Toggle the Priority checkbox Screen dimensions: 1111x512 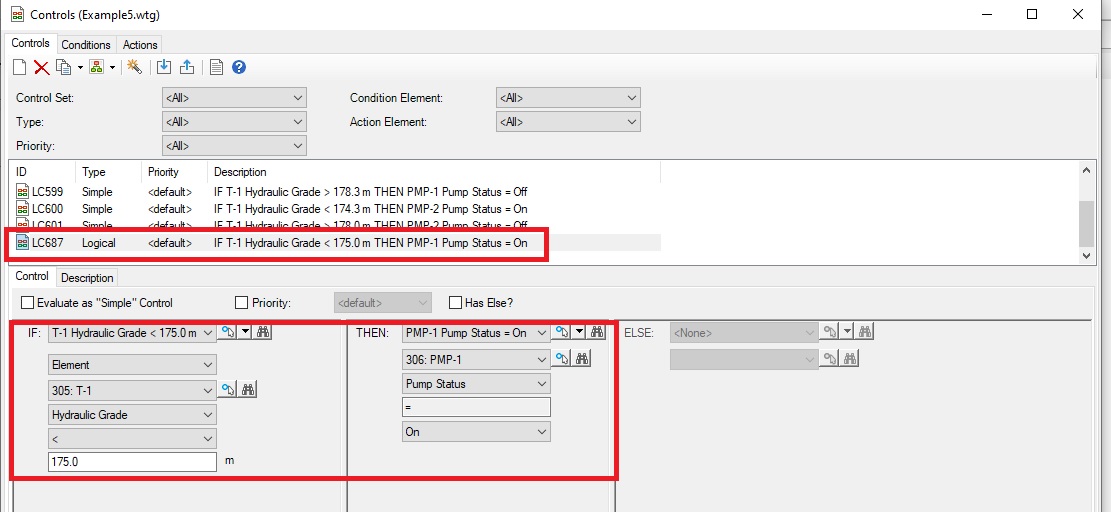[x=241, y=303]
